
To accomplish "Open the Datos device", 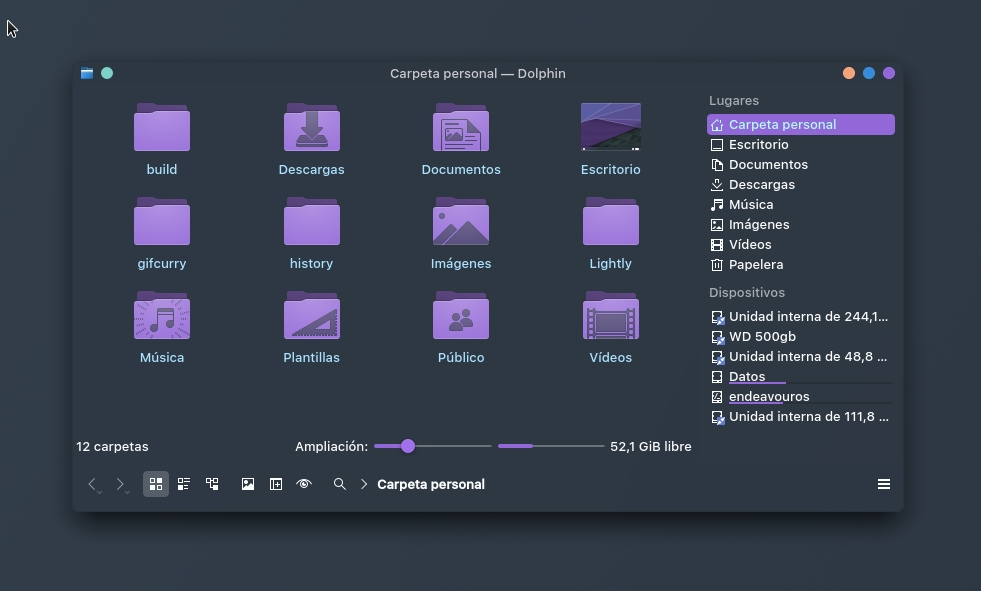I will point(801,376).
